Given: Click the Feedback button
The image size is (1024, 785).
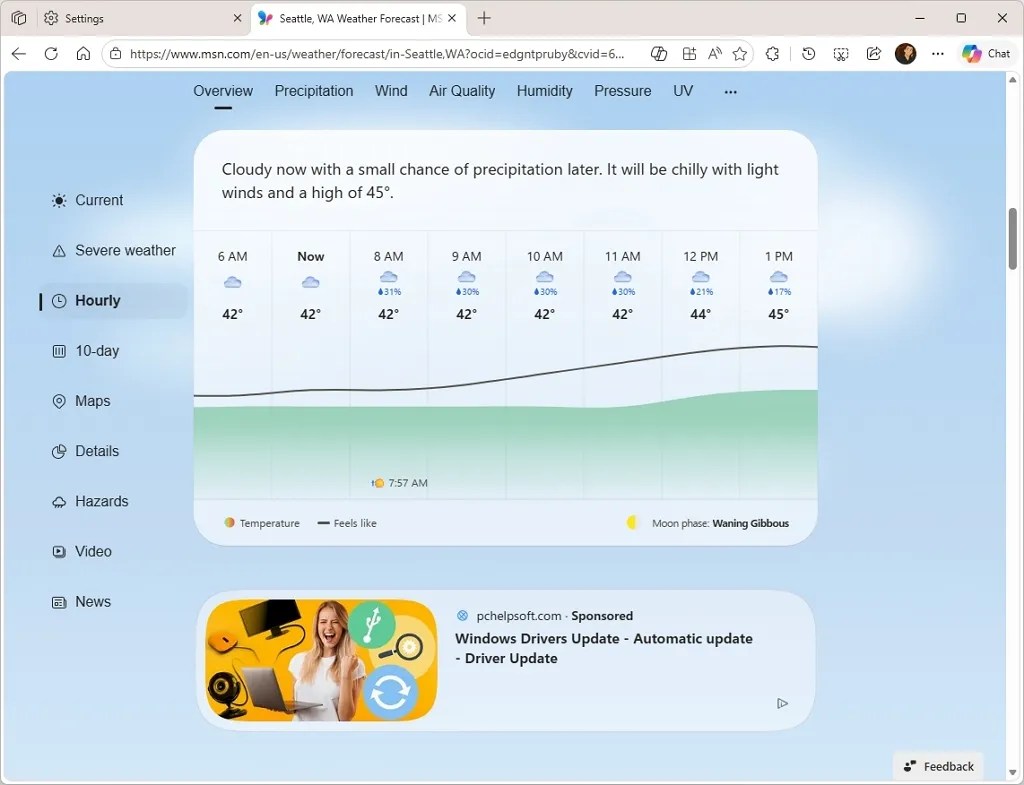Looking at the screenshot, I should pos(938,766).
